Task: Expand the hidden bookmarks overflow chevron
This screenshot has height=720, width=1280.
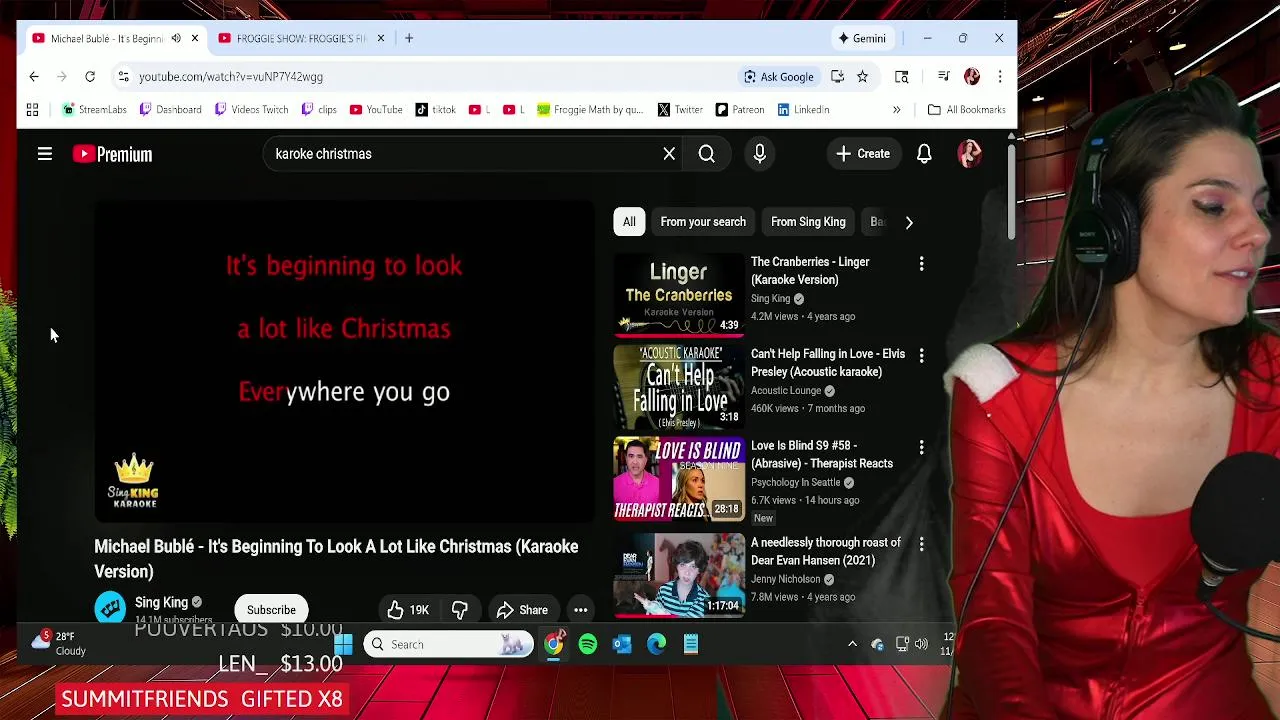Action: [x=897, y=110]
